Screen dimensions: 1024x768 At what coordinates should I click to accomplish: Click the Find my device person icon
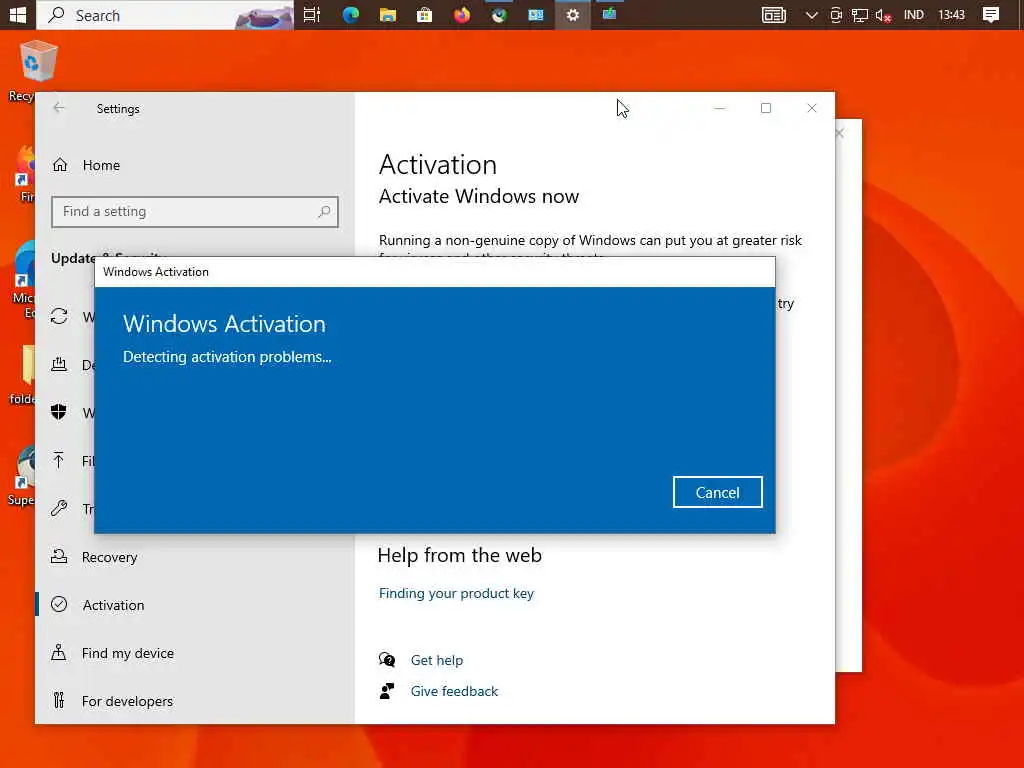[x=59, y=652]
